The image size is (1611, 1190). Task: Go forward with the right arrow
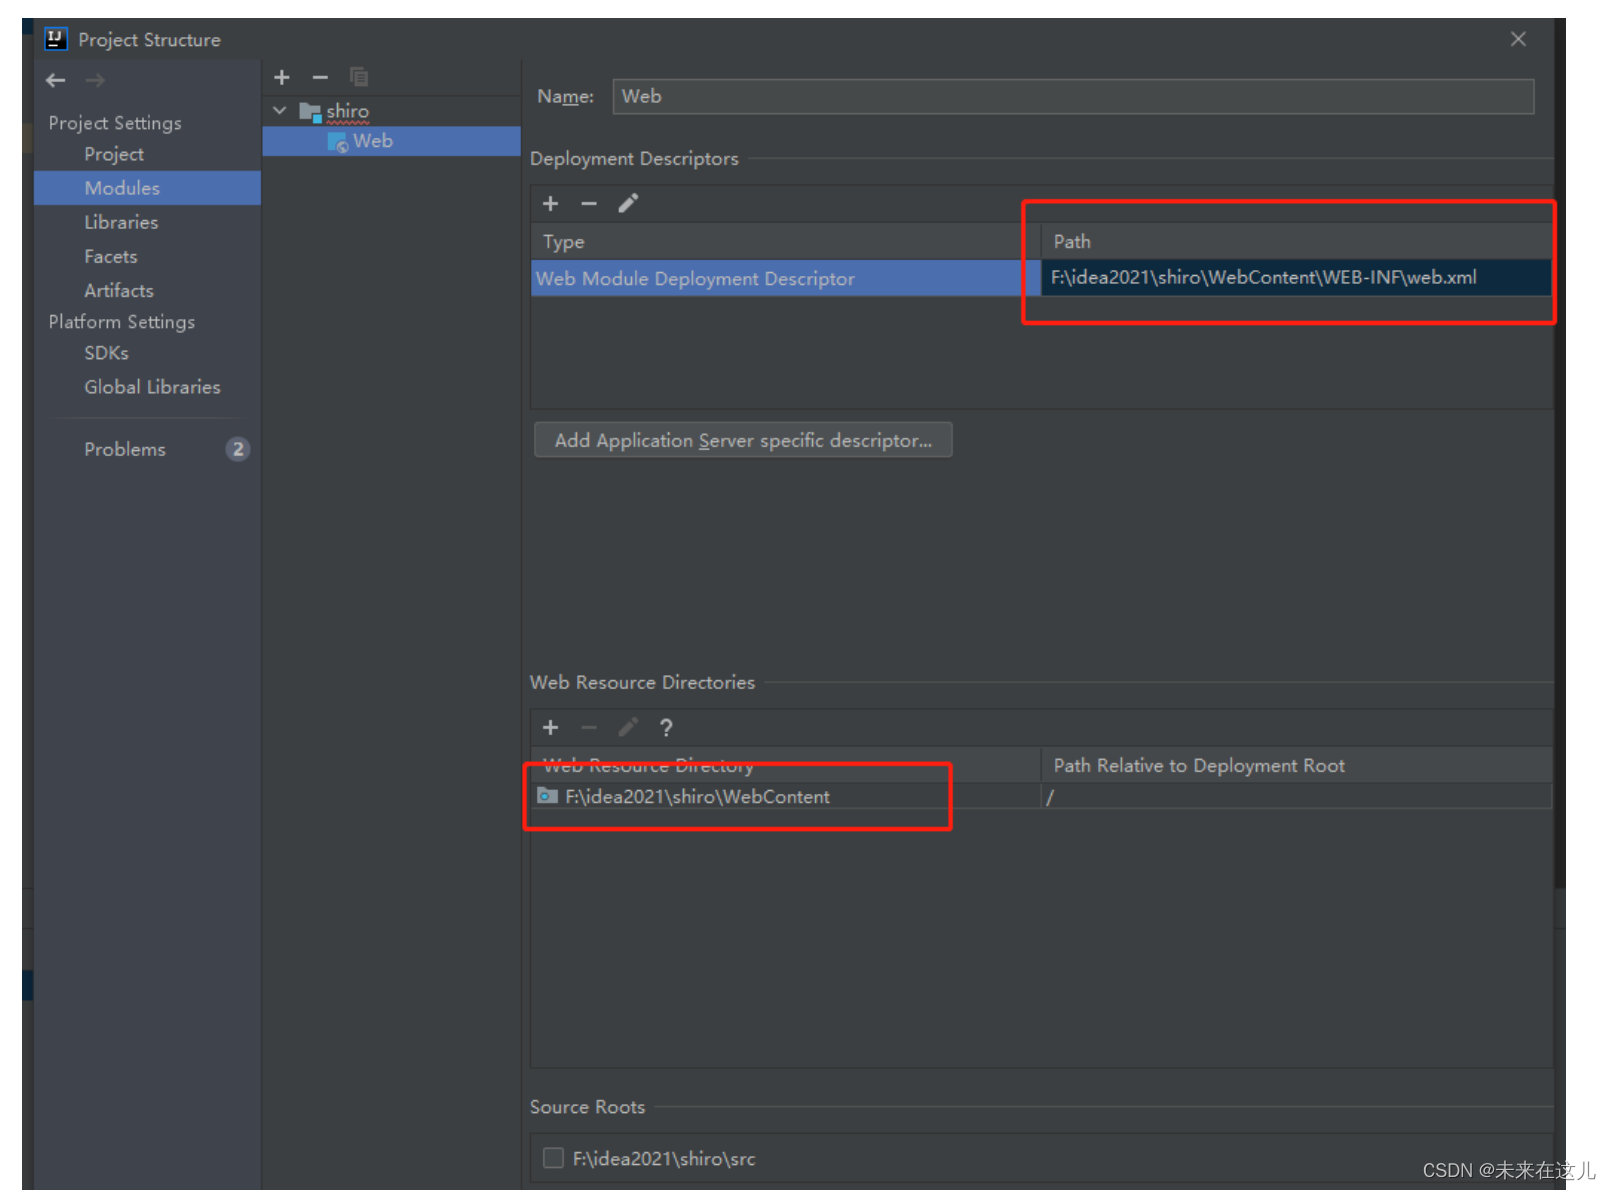[95, 80]
